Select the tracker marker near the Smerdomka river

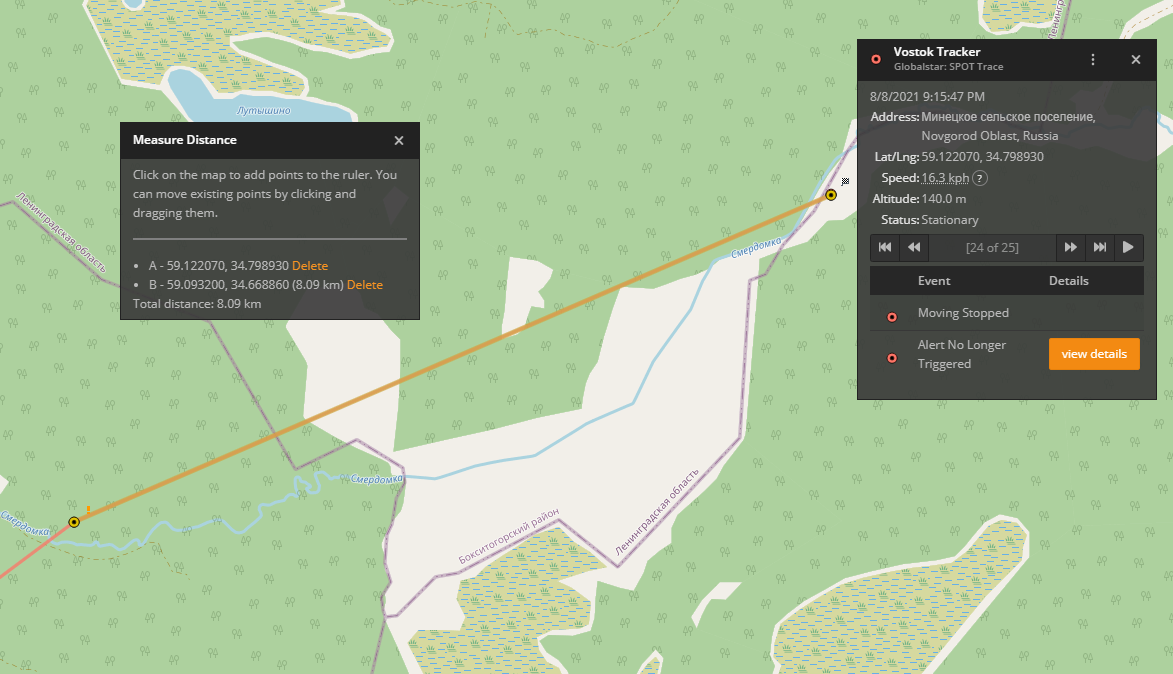coord(830,195)
